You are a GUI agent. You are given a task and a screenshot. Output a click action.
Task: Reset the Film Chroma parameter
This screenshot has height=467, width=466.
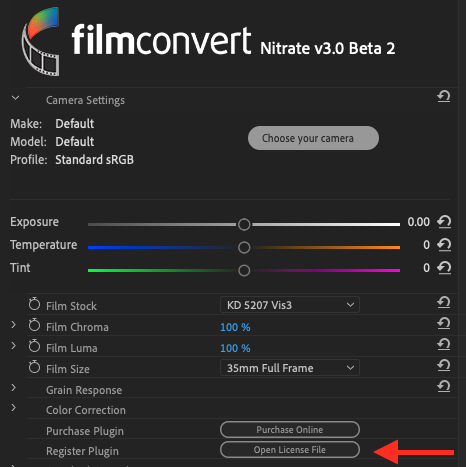click(444, 323)
